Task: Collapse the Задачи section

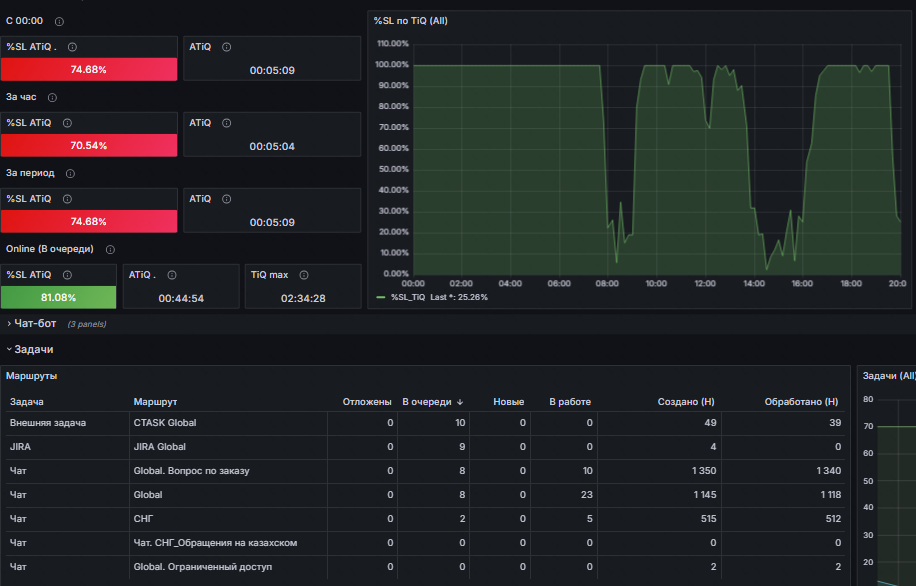Action: pyautogui.click(x=33, y=349)
